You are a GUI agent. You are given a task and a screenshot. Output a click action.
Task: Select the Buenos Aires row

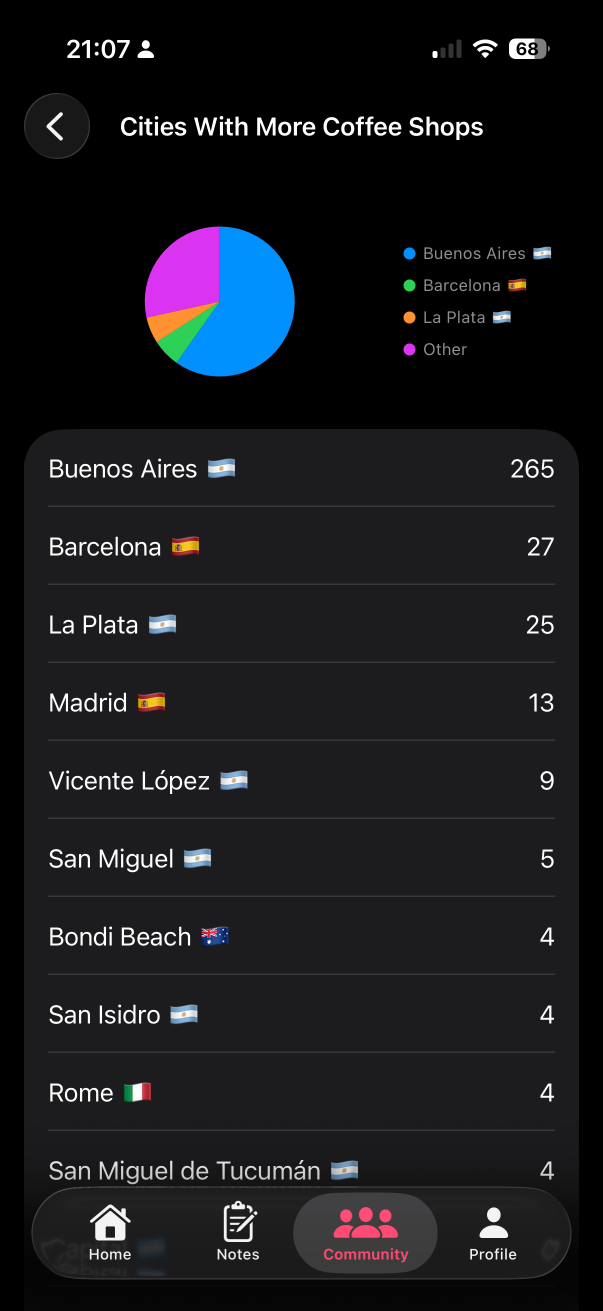pyautogui.click(x=301, y=469)
